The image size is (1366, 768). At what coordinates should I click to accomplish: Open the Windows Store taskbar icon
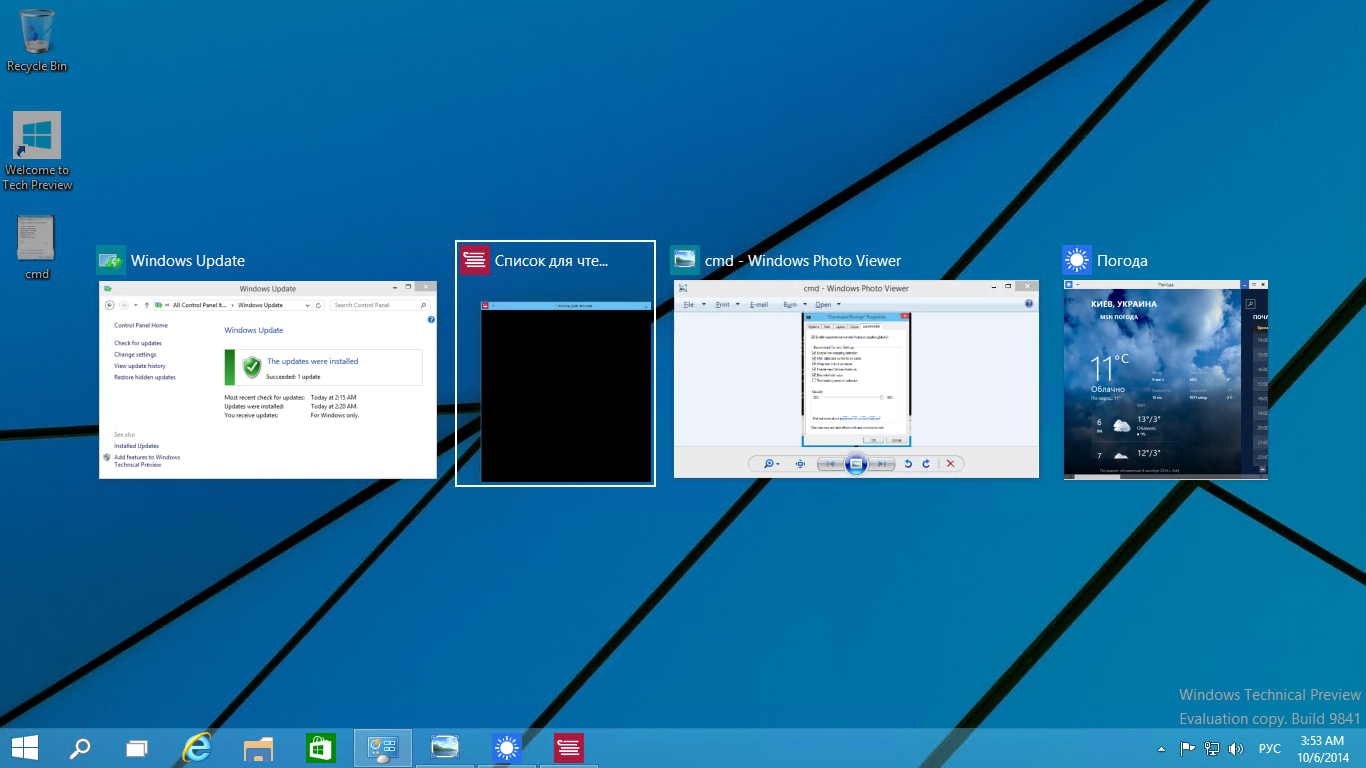pos(320,748)
